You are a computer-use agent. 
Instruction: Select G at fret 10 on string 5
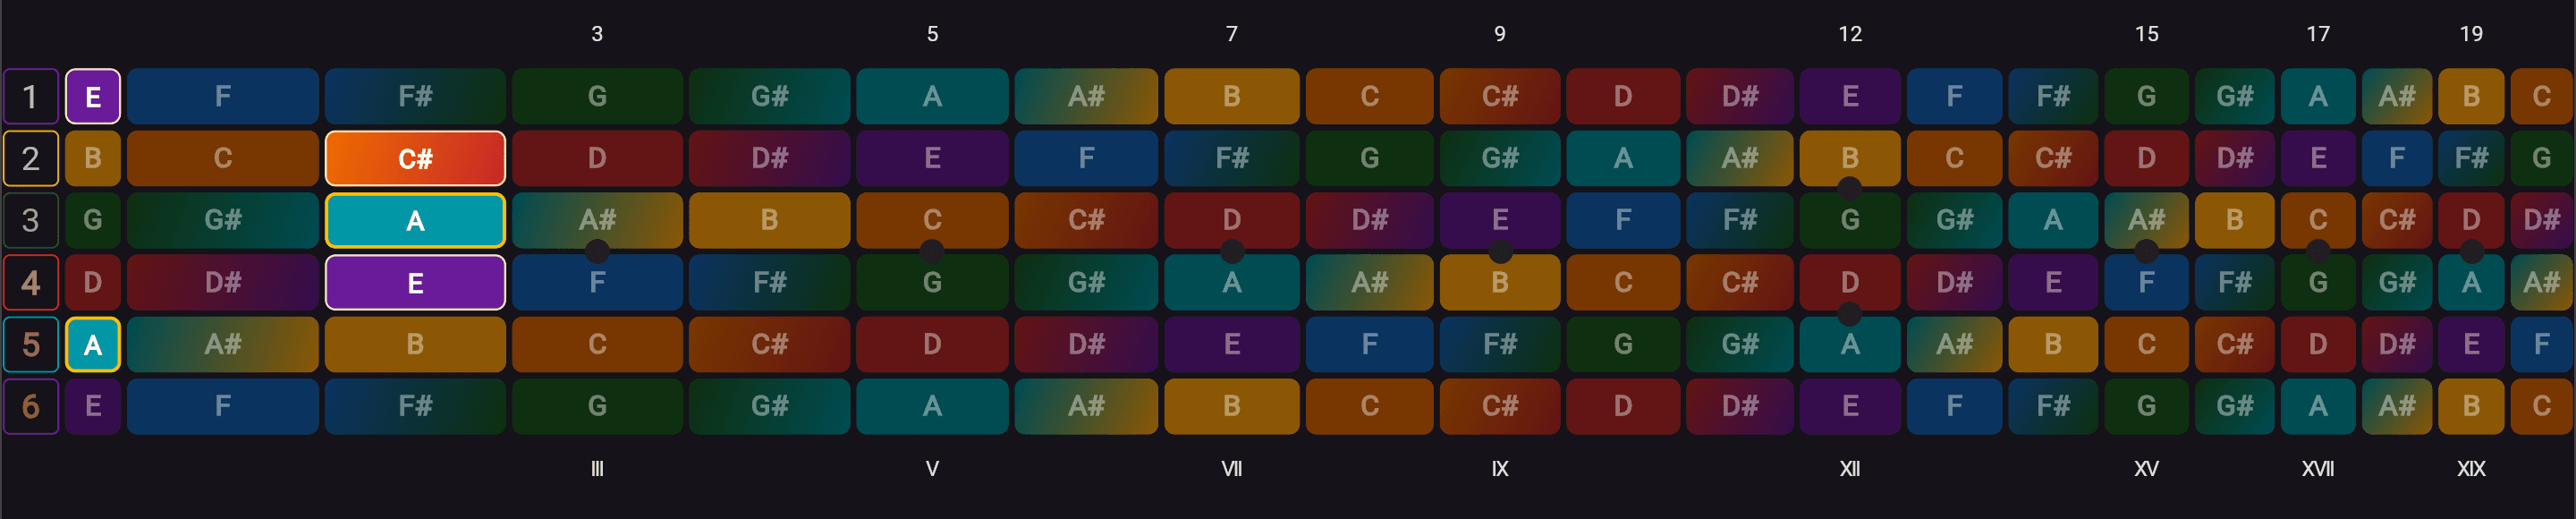tap(1623, 345)
